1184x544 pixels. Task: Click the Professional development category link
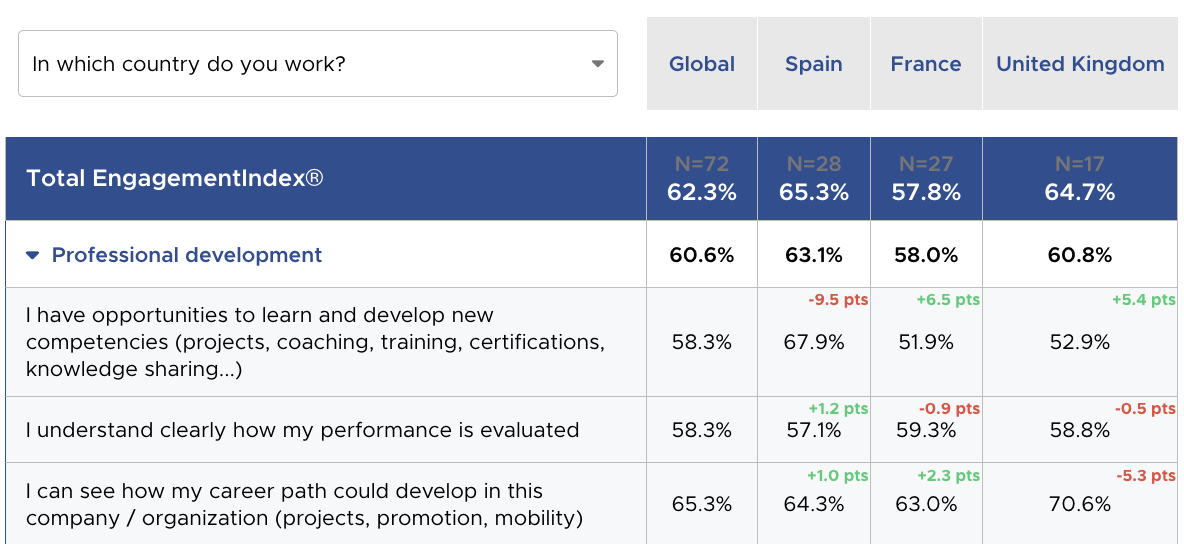coord(187,255)
